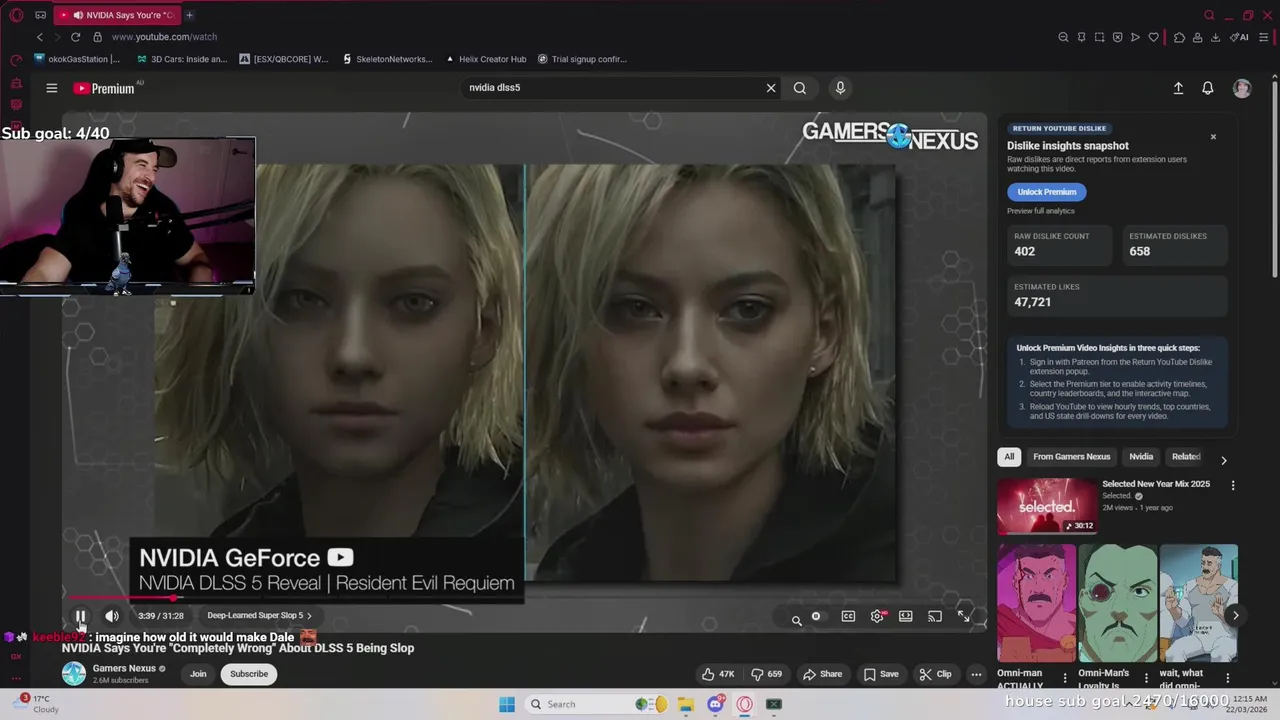Viewport: 1280px width, 720px height.
Task: Switch to the NVIDIA Says You're tab
Action: click(118, 15)
